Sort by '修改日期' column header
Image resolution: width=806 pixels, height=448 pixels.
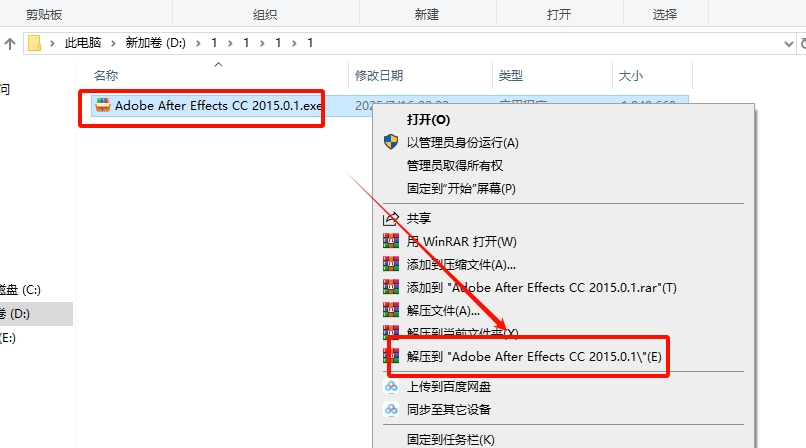pos(379,76)
